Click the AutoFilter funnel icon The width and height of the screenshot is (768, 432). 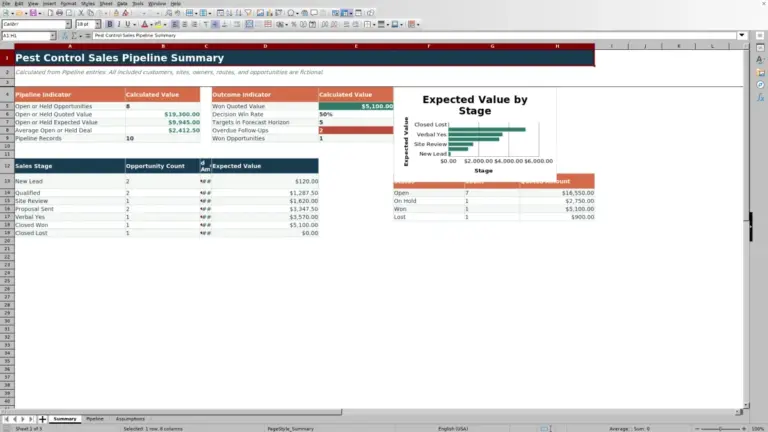point(248,13)
